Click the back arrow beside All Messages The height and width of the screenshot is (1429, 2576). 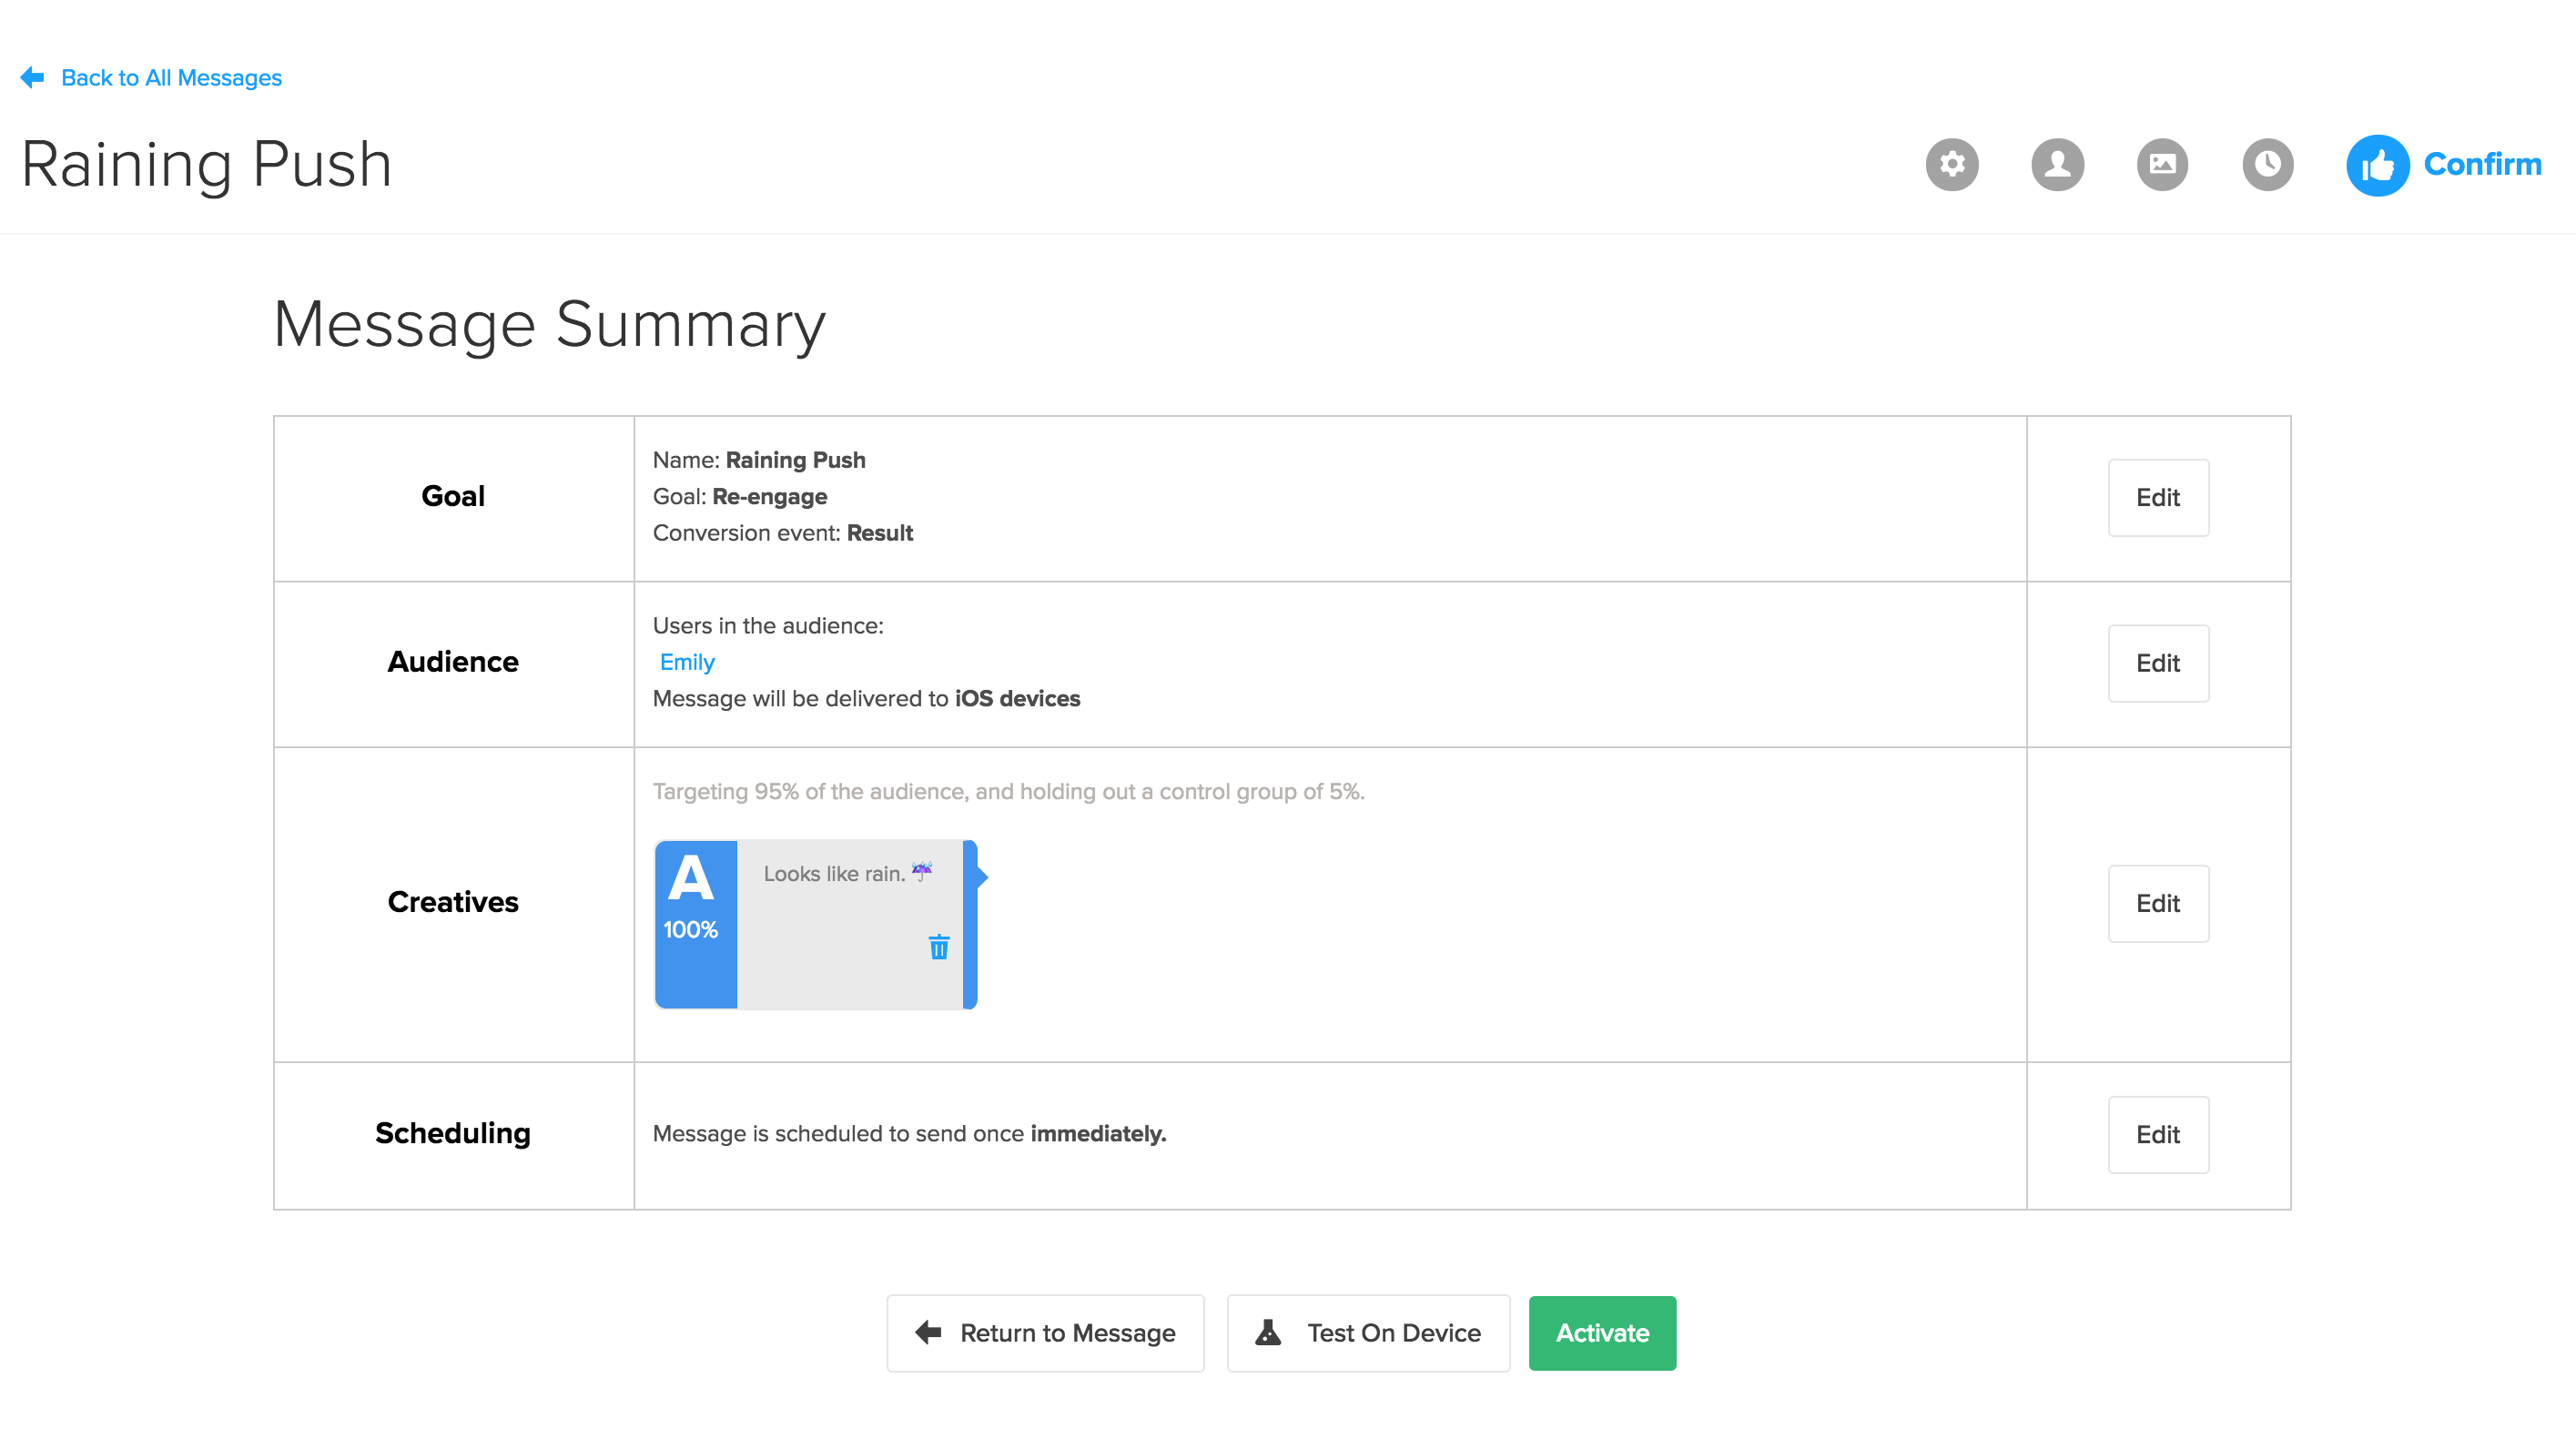(x=32, y=77)
